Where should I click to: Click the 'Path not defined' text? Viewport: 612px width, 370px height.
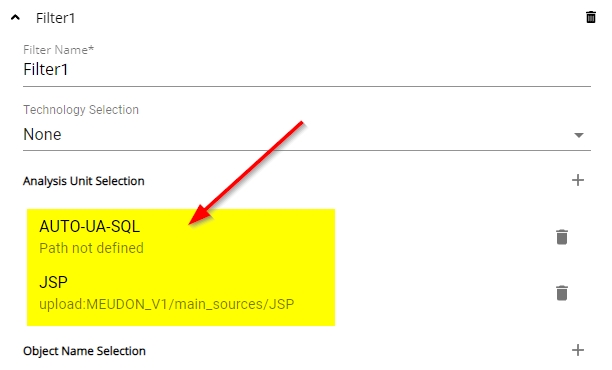[91, 248]
